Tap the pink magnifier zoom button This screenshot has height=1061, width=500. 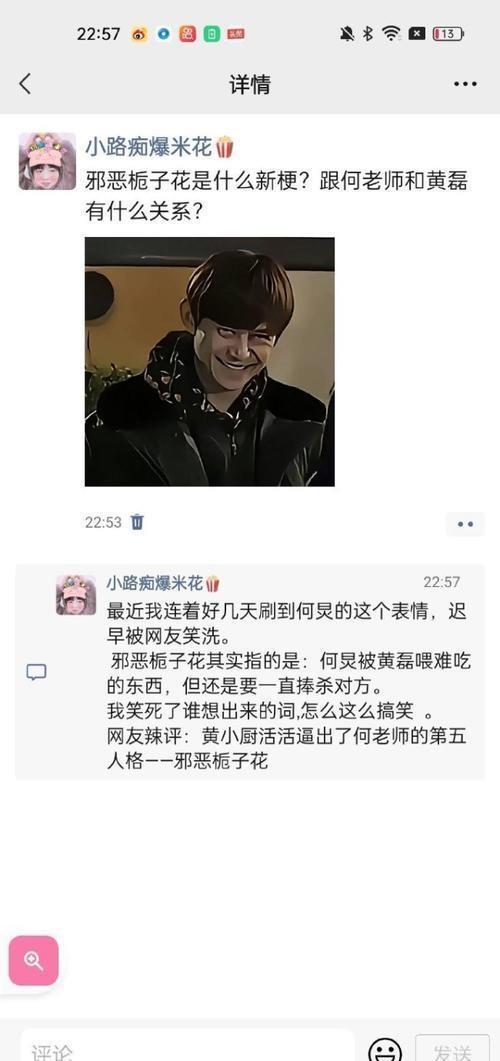pos(33,961)
